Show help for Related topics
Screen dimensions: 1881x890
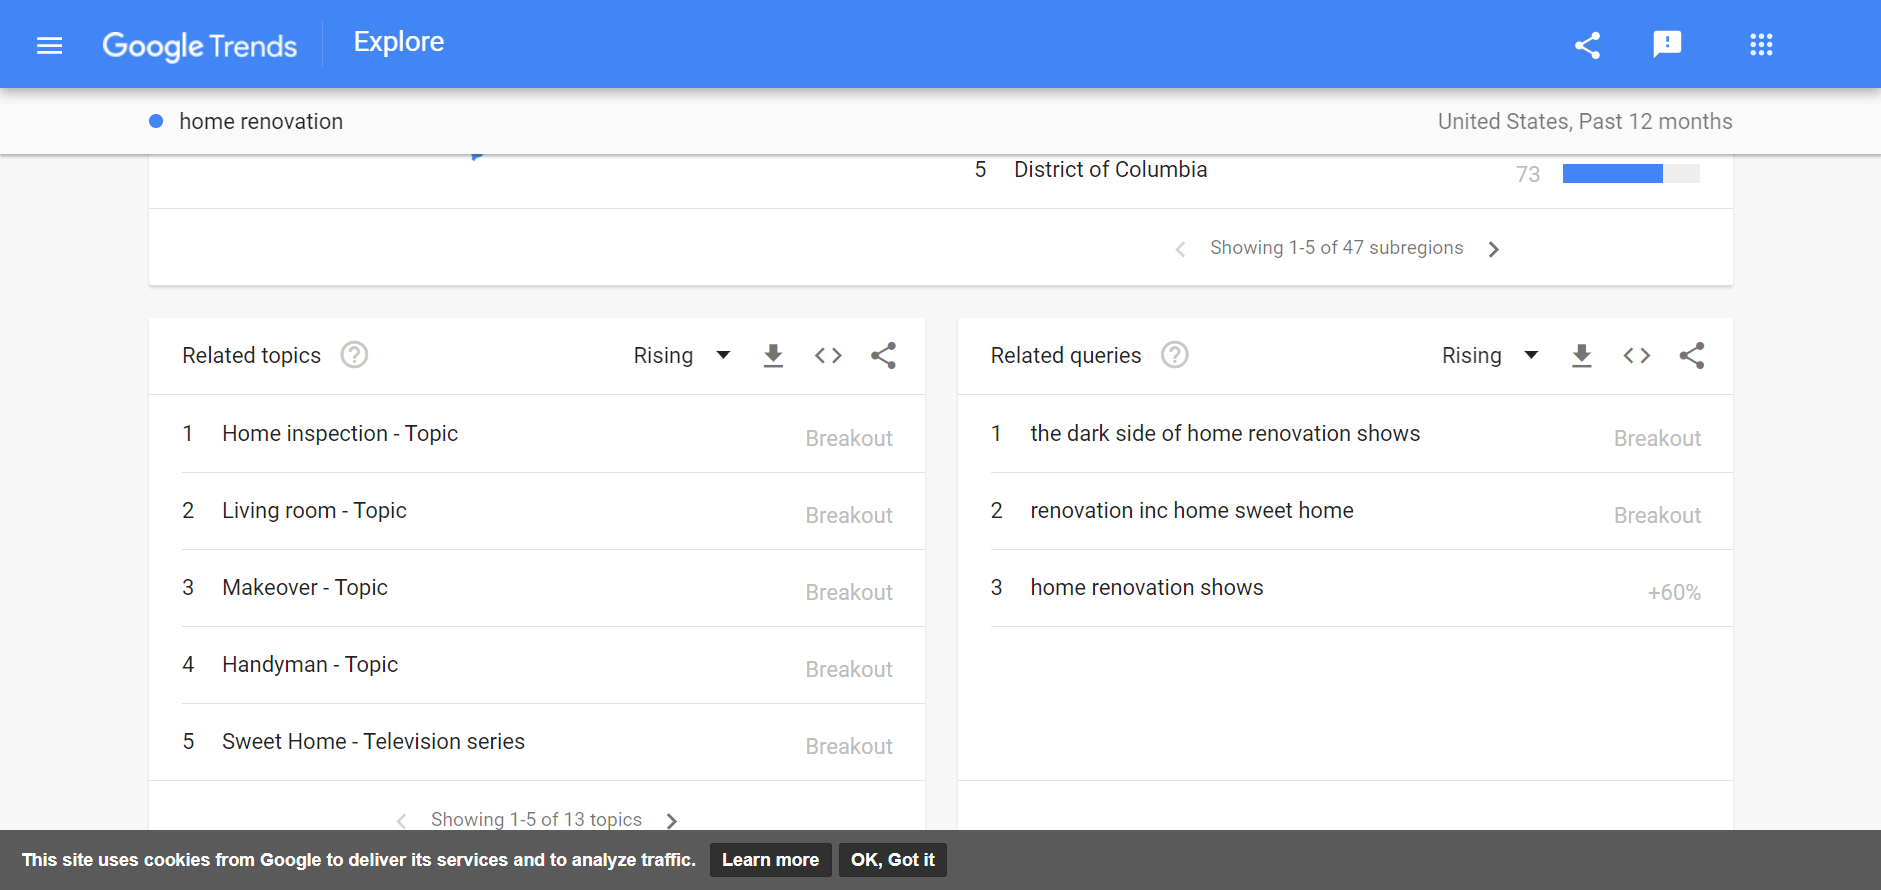tap(354, 355)
